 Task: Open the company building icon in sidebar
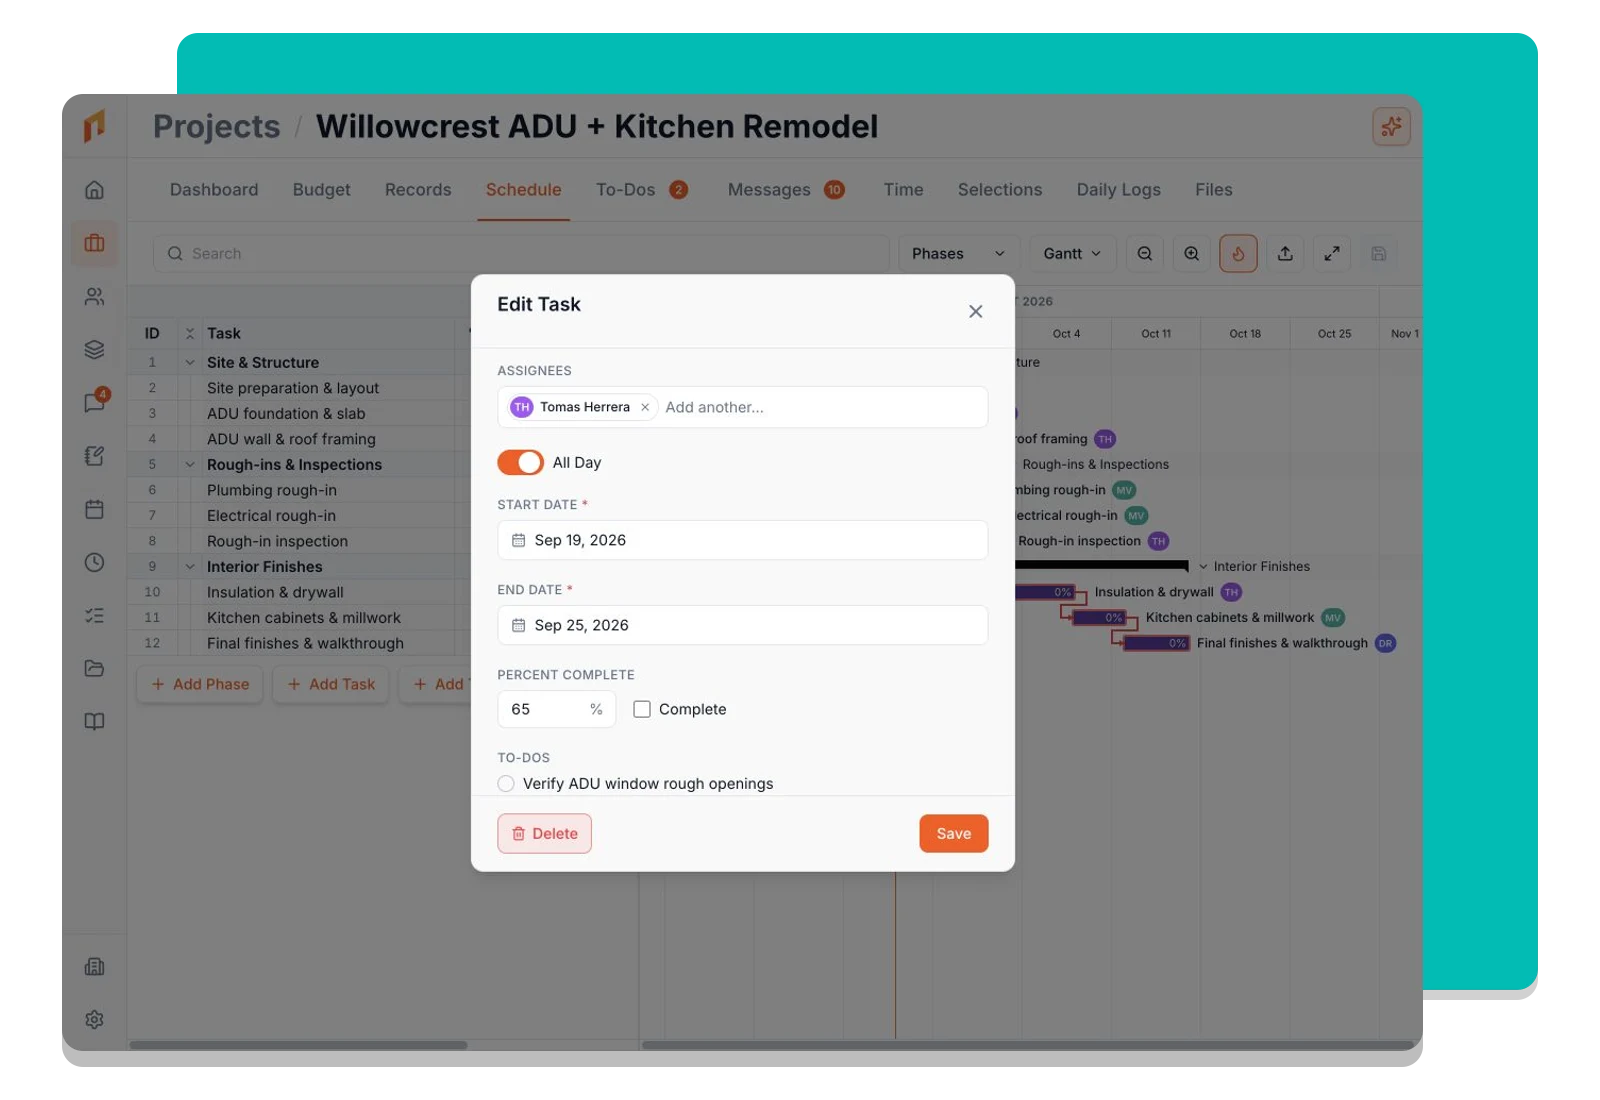(94, 966)
